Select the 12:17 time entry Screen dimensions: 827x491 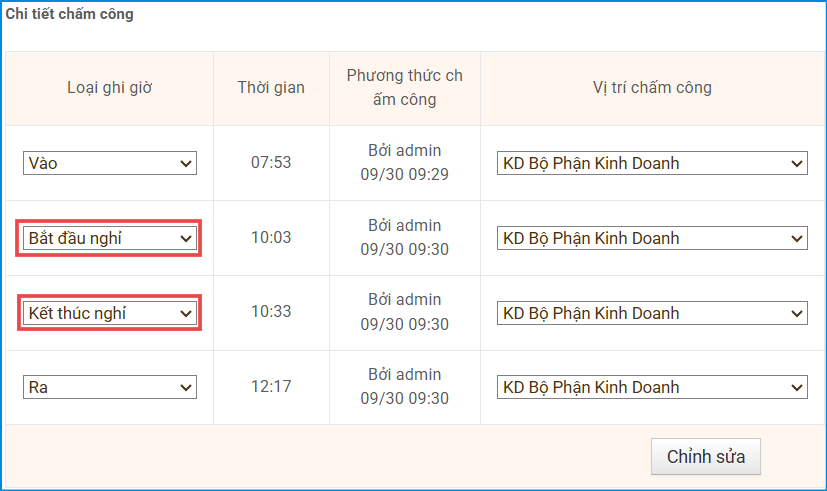[271, 386]
